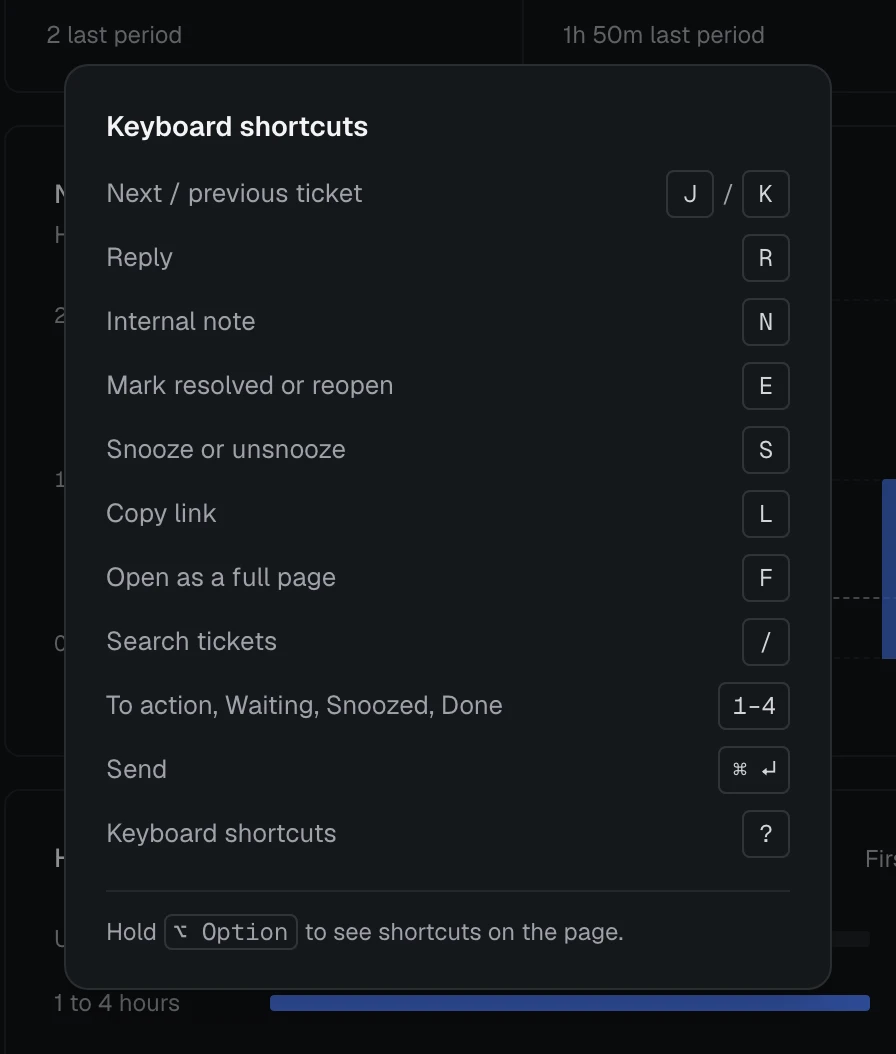Click the 'Snooze or unsnooze' label
896x1054 pixels.
point(226,450)
